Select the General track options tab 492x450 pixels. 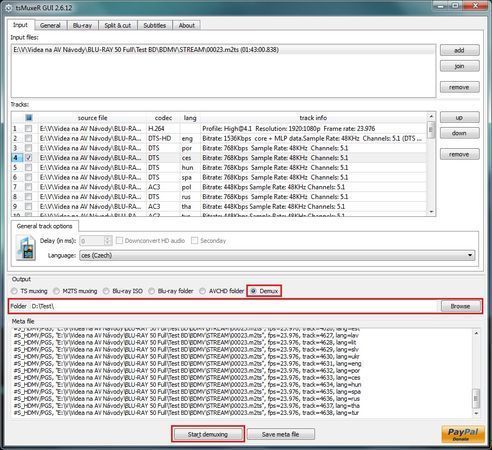[45, 226]
